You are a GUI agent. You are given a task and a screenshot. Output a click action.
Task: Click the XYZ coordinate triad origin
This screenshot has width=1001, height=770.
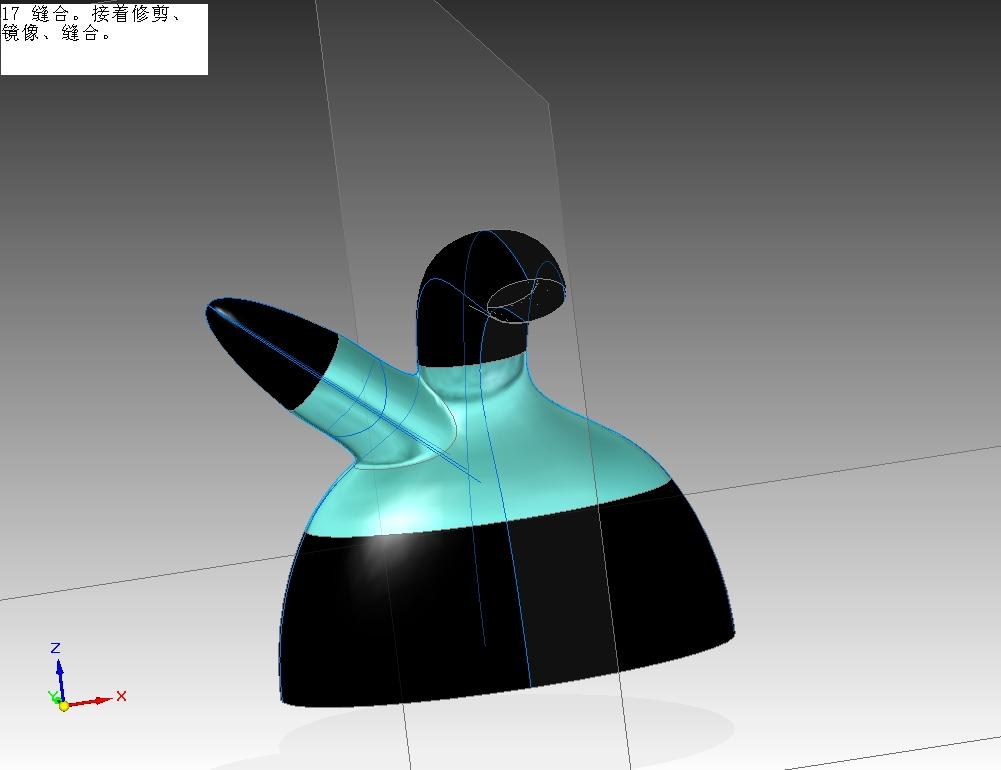63,706
